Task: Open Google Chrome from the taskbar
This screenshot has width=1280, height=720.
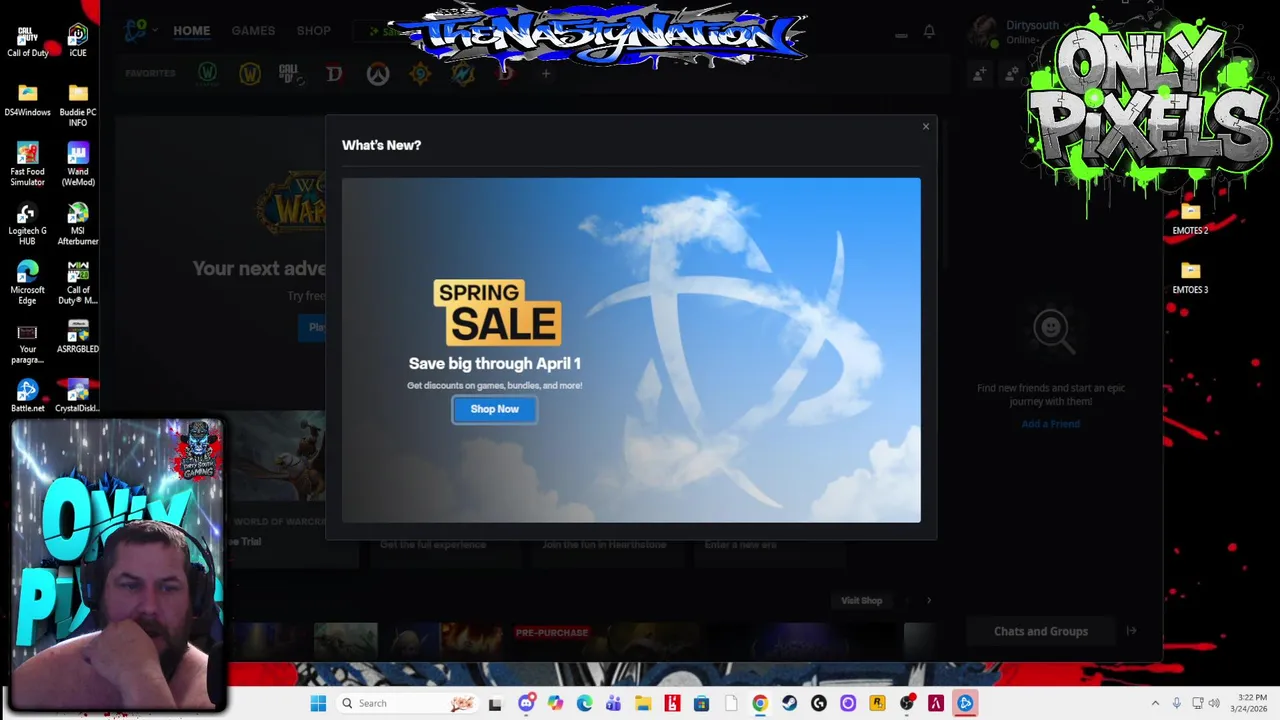Action: 760,703
